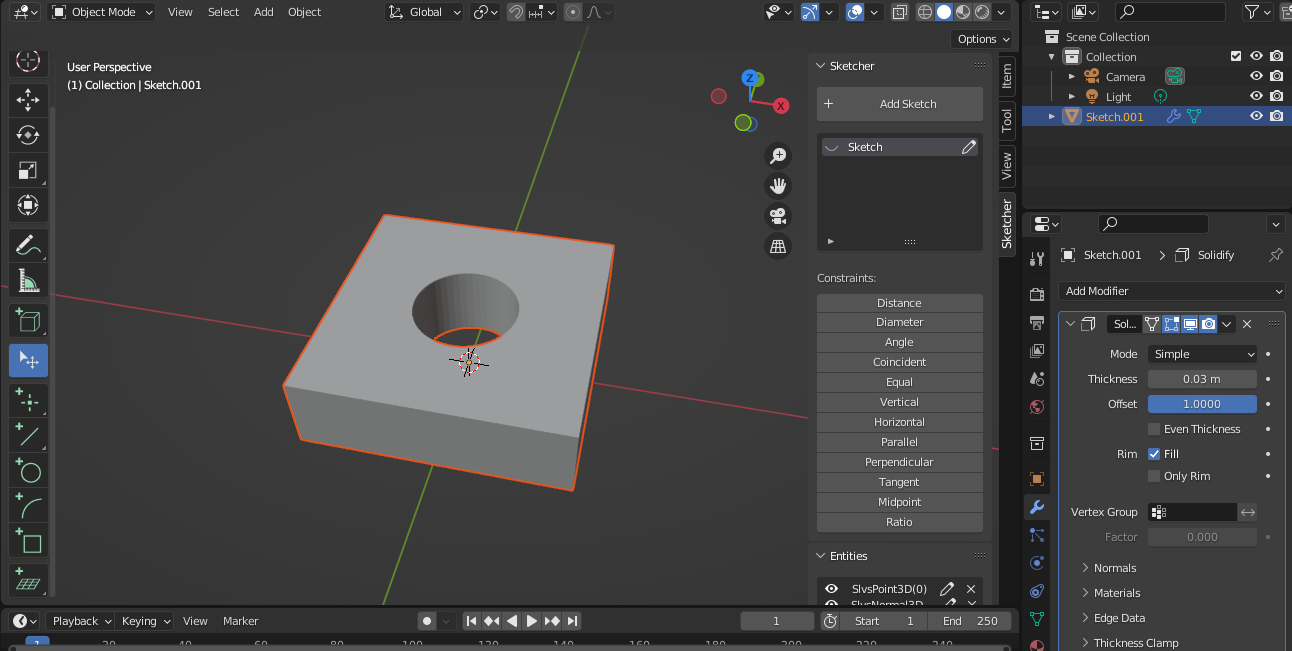Open the Solidify Mode Simple dropdown
This screenshot has width=1292, height=651.
pyautogui.click(x=1202, y=354)
